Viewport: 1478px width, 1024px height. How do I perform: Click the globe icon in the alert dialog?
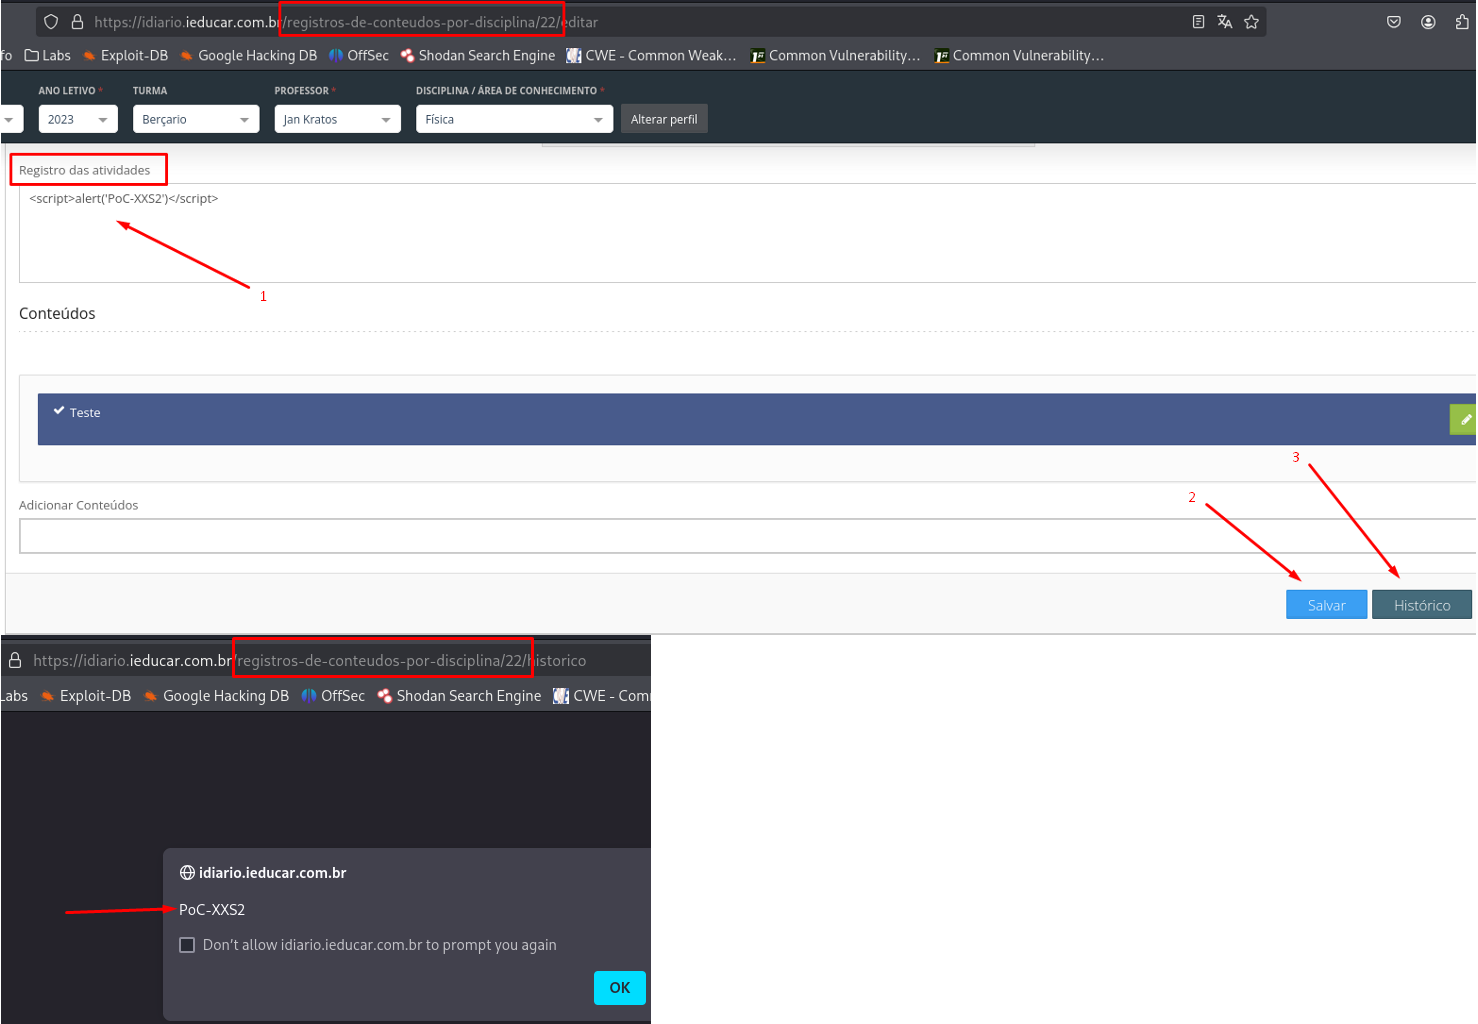tap(187, 873)
